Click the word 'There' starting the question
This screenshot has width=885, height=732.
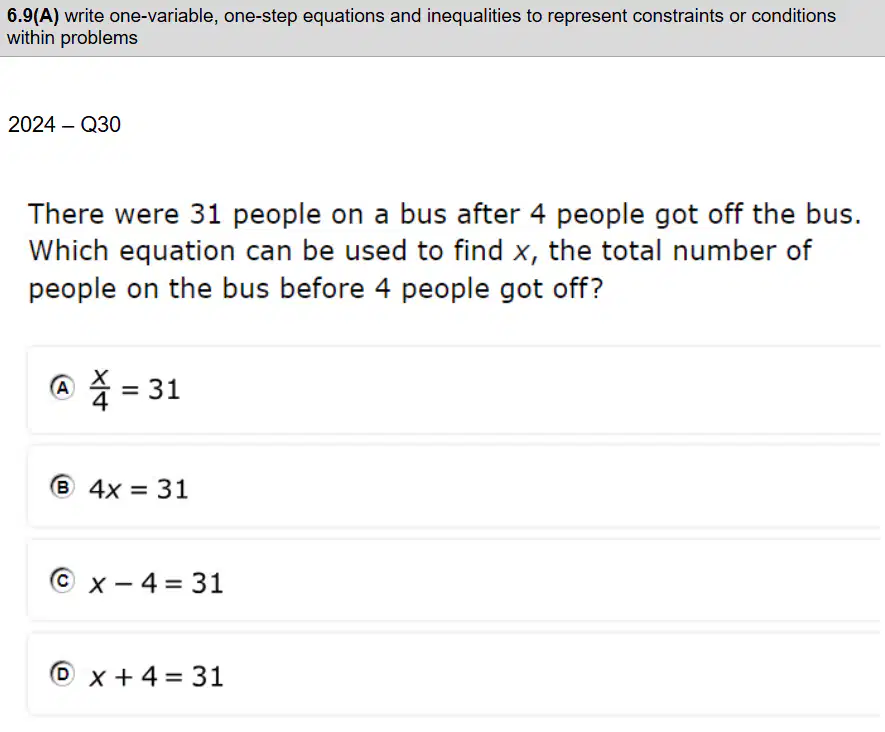67,214
